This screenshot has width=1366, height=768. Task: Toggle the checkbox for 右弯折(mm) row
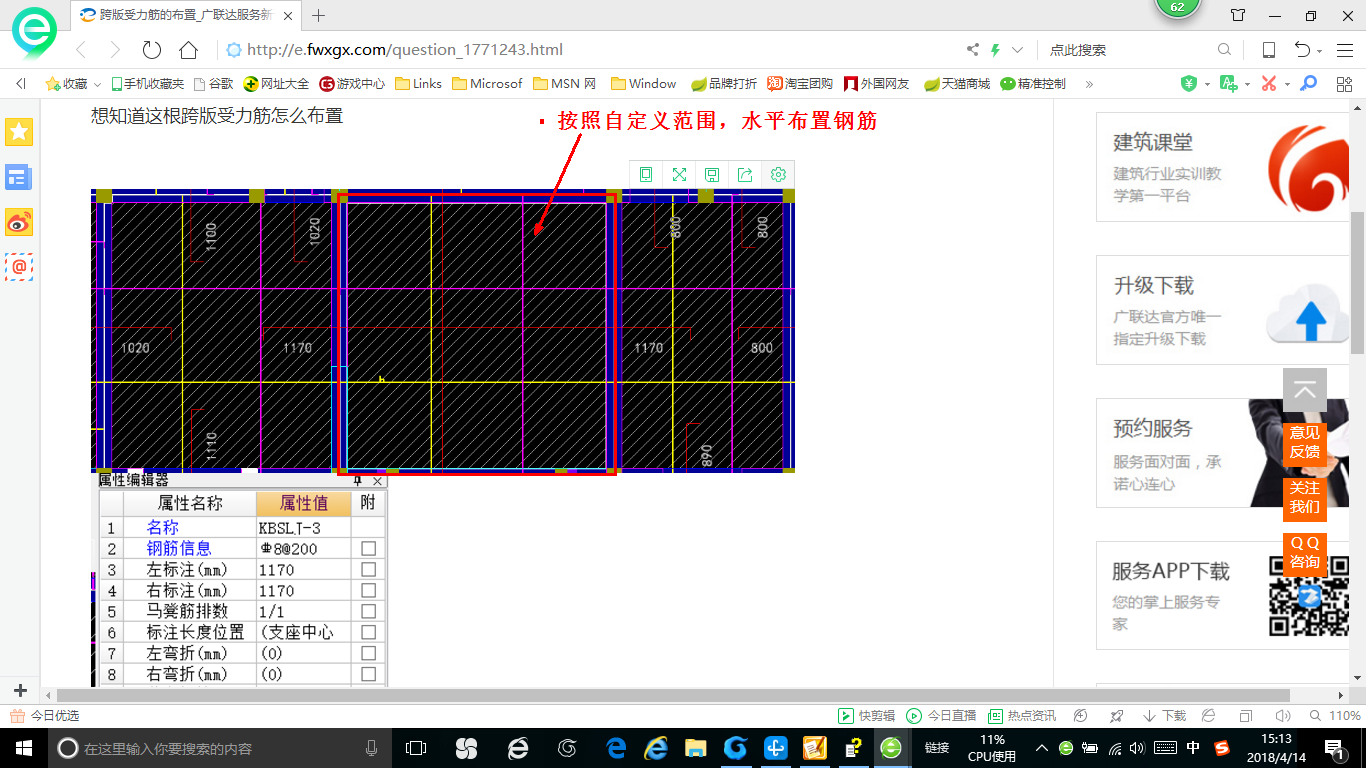[369, 675]
